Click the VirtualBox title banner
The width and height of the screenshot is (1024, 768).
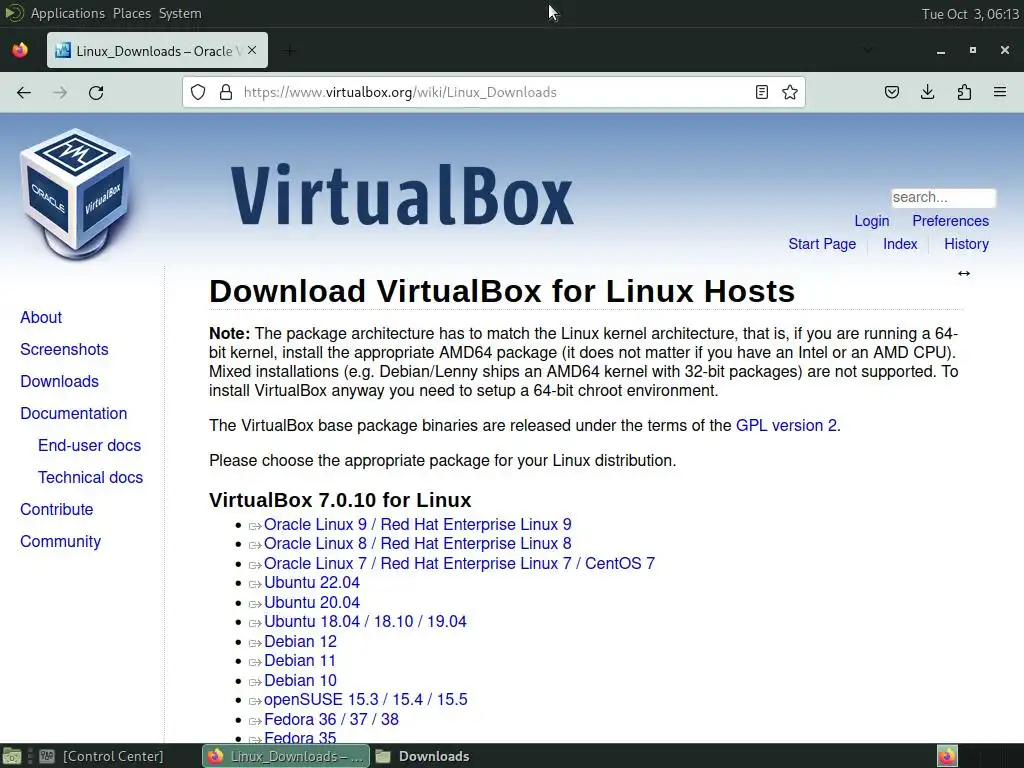402,196
